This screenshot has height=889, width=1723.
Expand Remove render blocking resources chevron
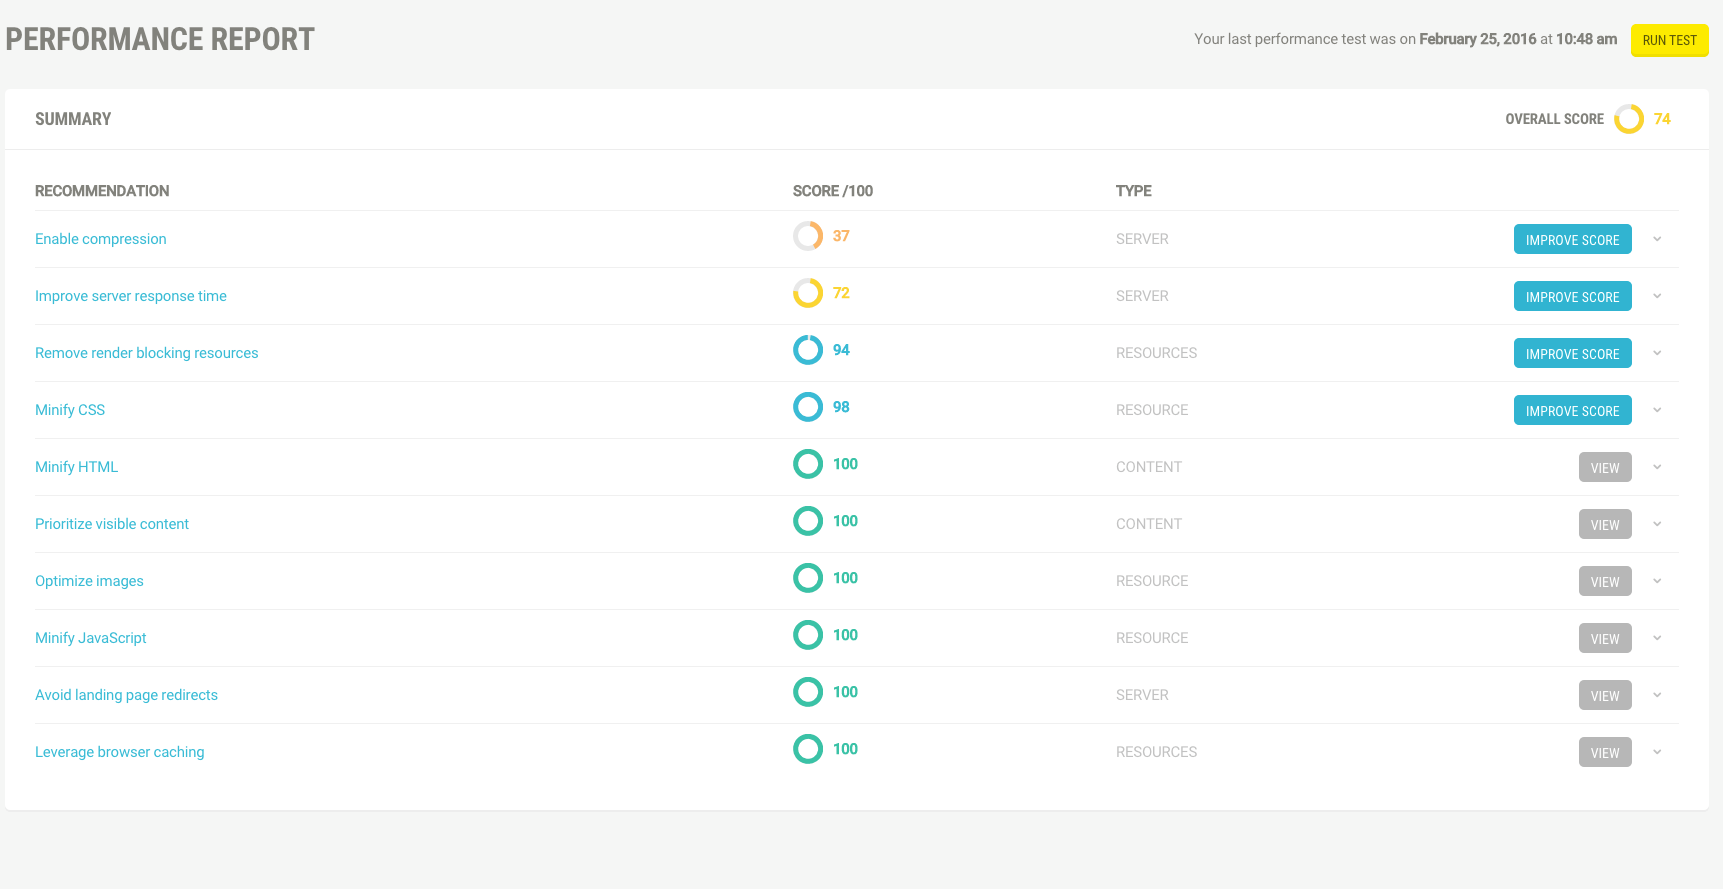pyautogui.click(x=1657, y=353)
